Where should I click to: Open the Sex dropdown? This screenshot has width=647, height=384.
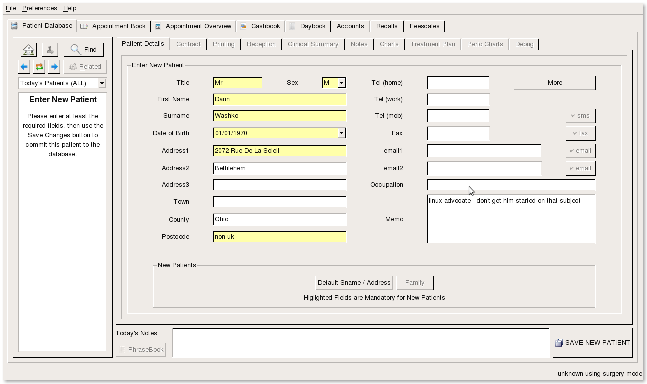coord(342,83)
